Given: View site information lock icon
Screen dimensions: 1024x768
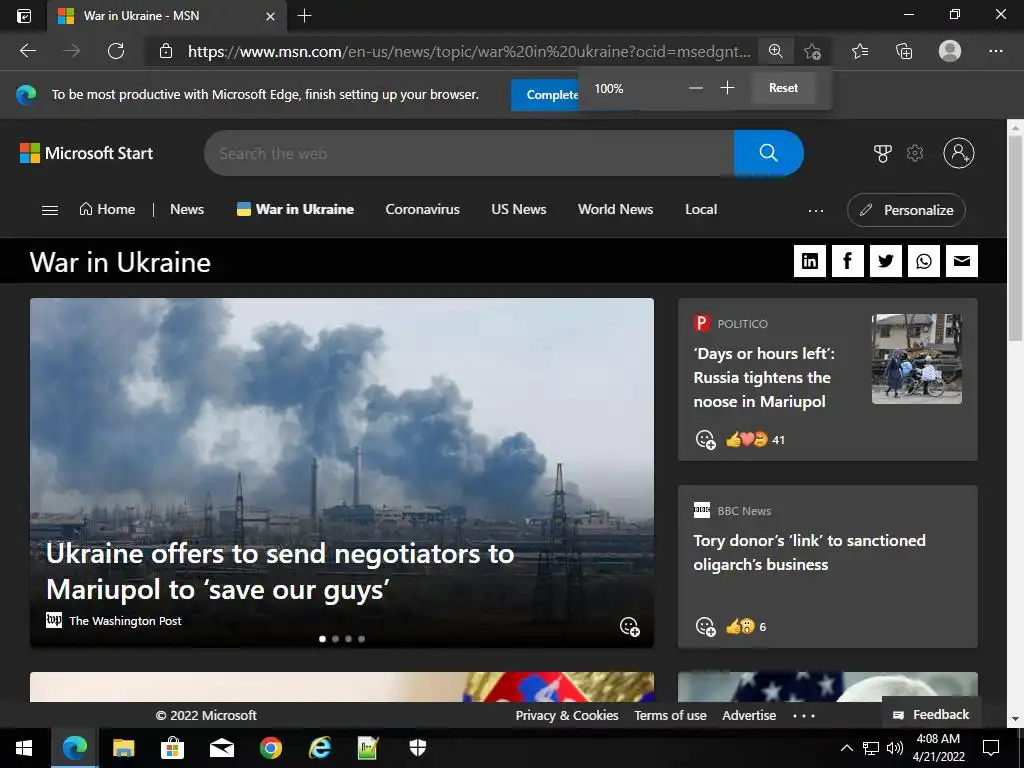Looking at the screenshot, I should tap(166, 51).
